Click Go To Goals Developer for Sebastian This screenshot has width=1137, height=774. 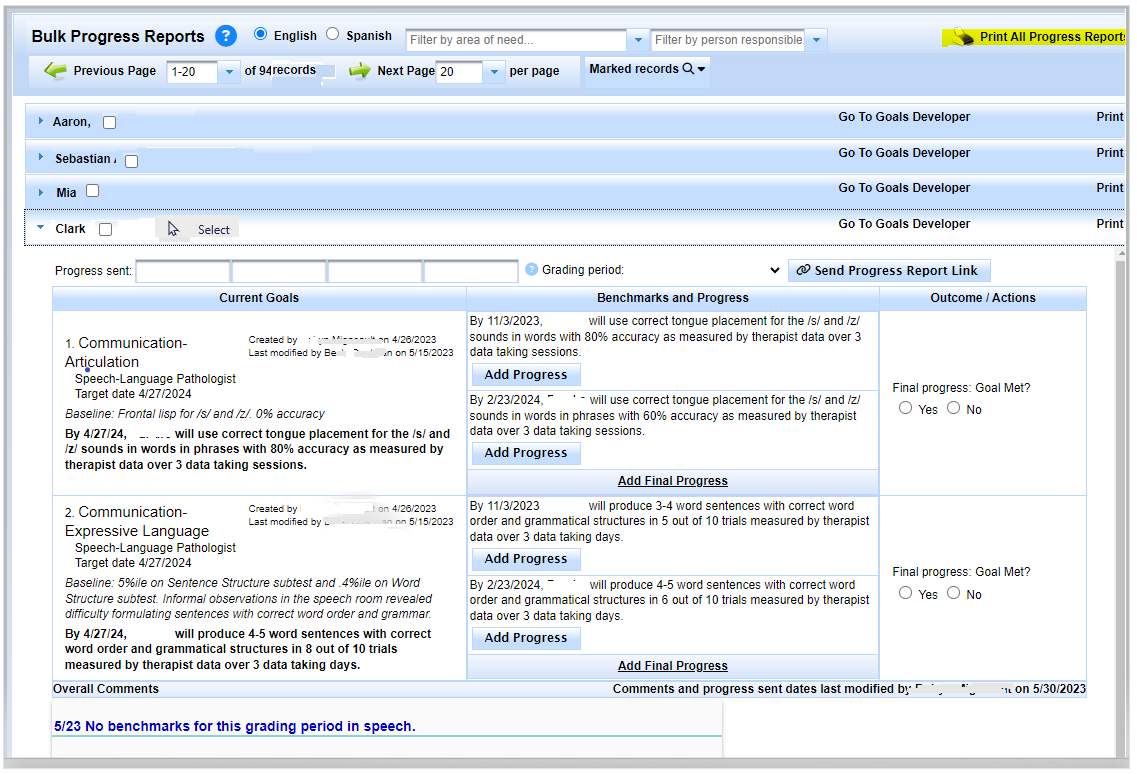(x=904, y=153)
